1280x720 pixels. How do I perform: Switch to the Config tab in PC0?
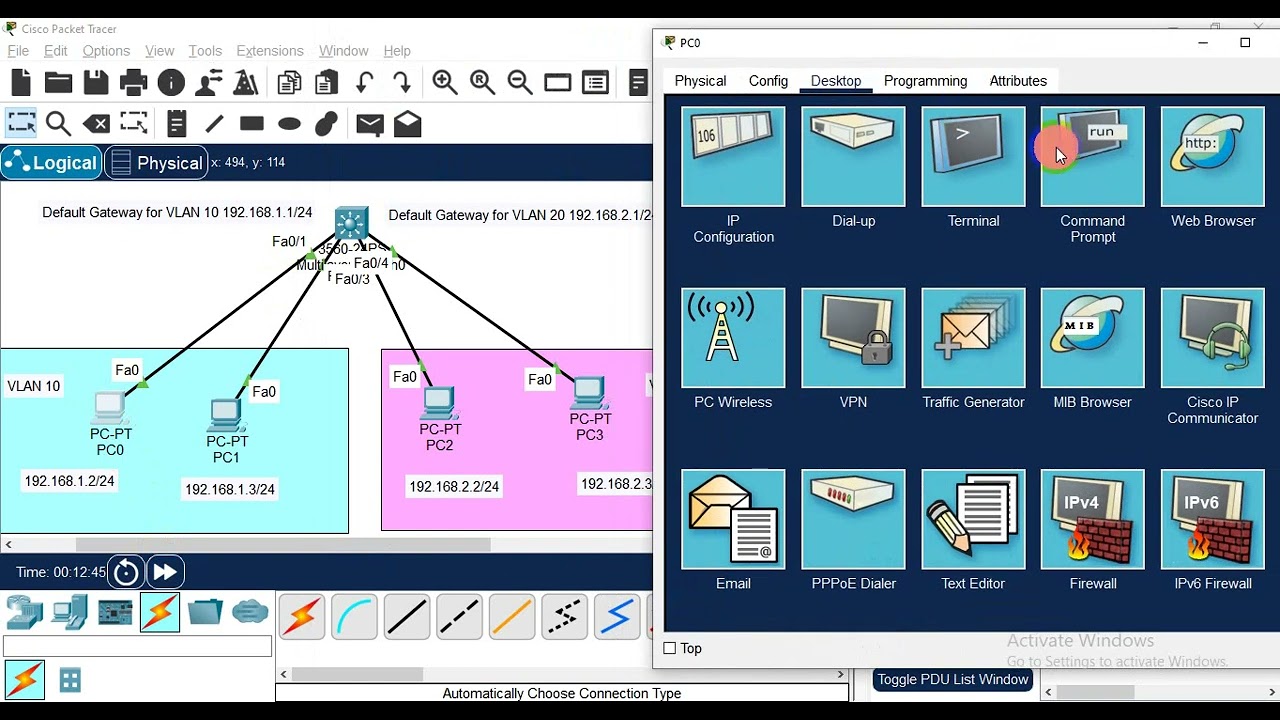click(768, 81)
